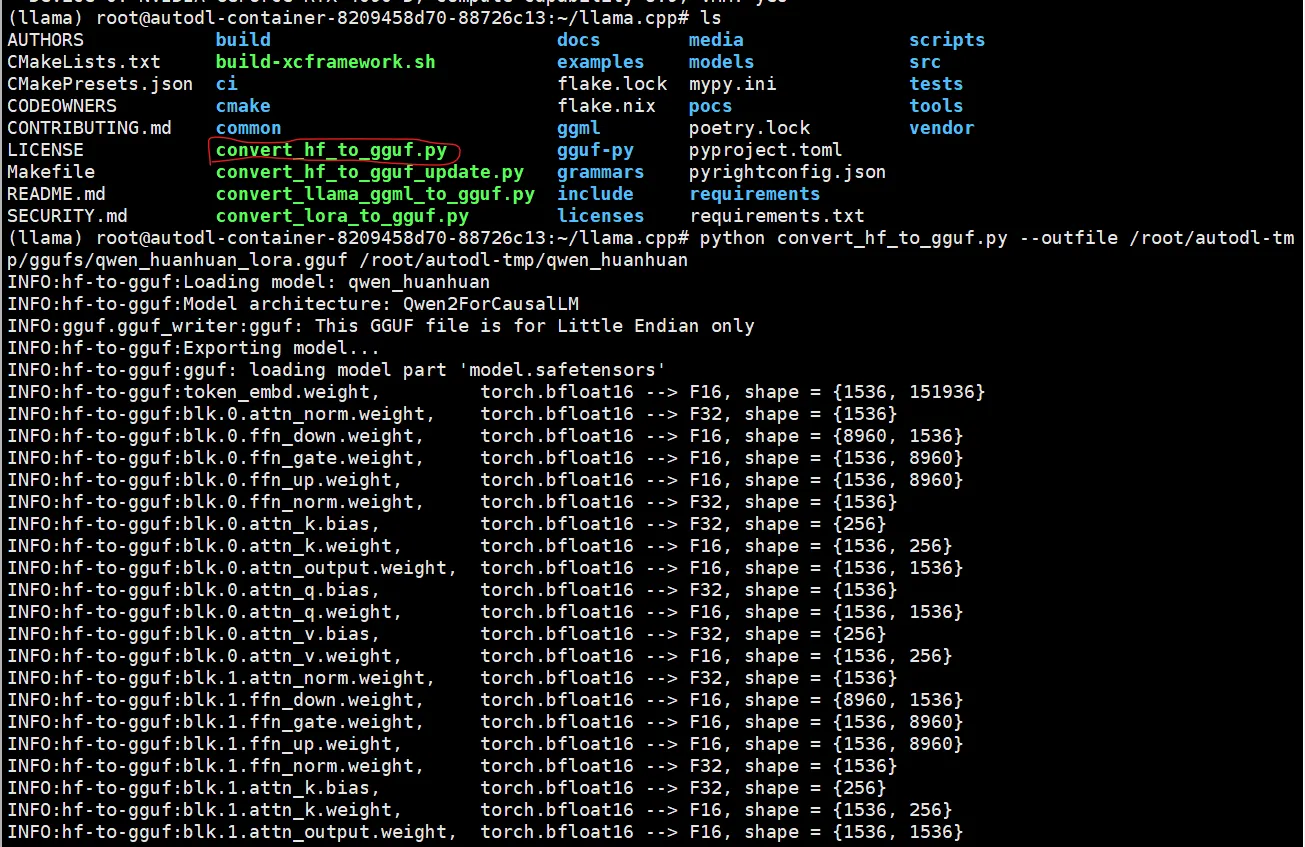Click the ggml directory name

(x=579, y=128)
